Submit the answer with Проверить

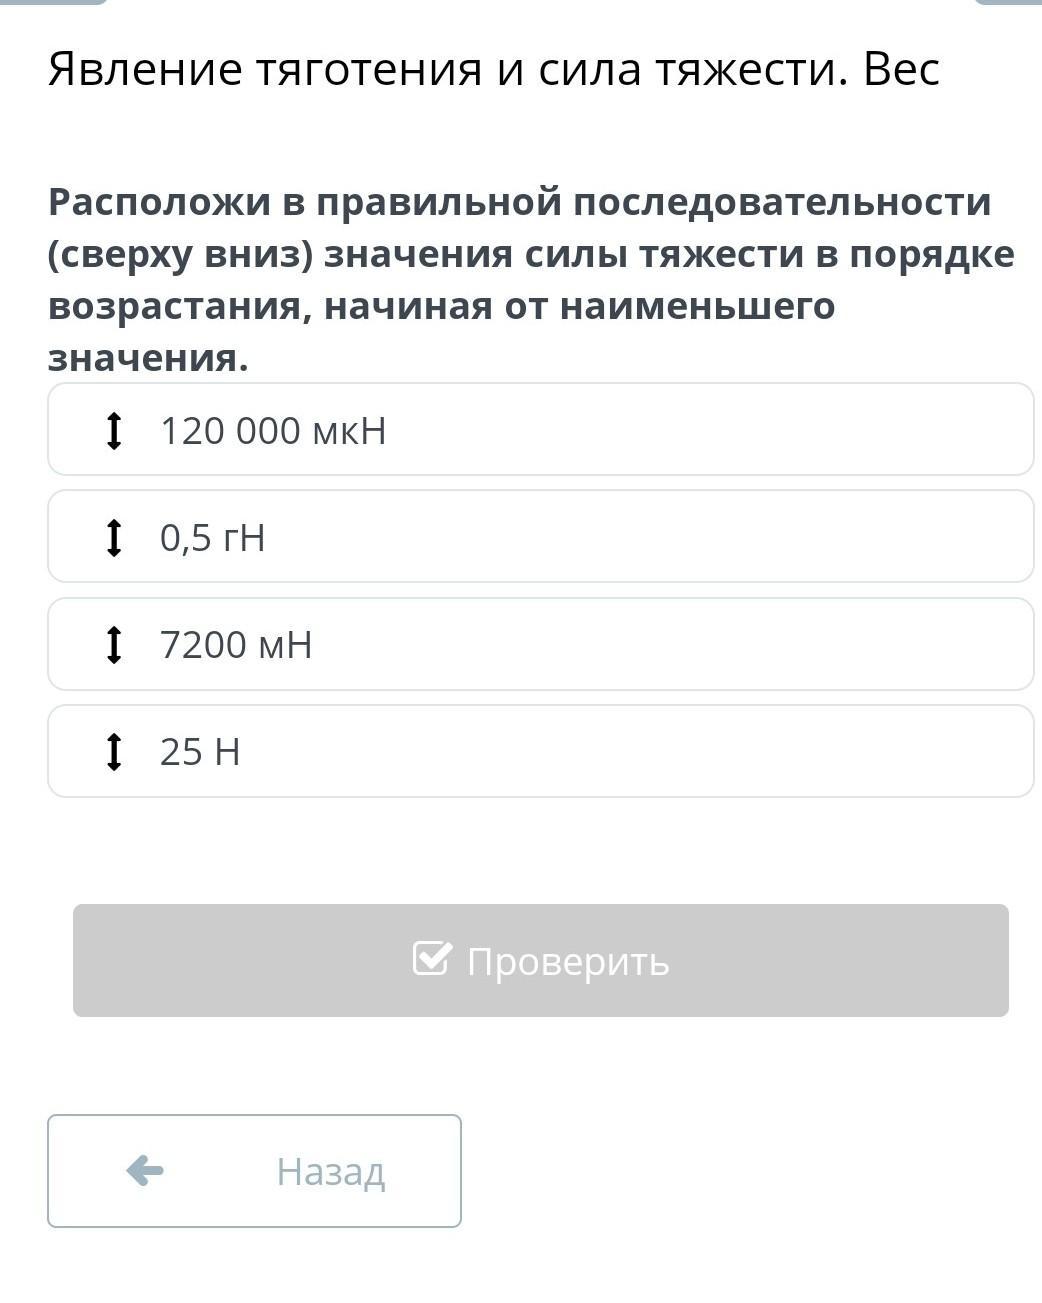click(x=541, y=960)
